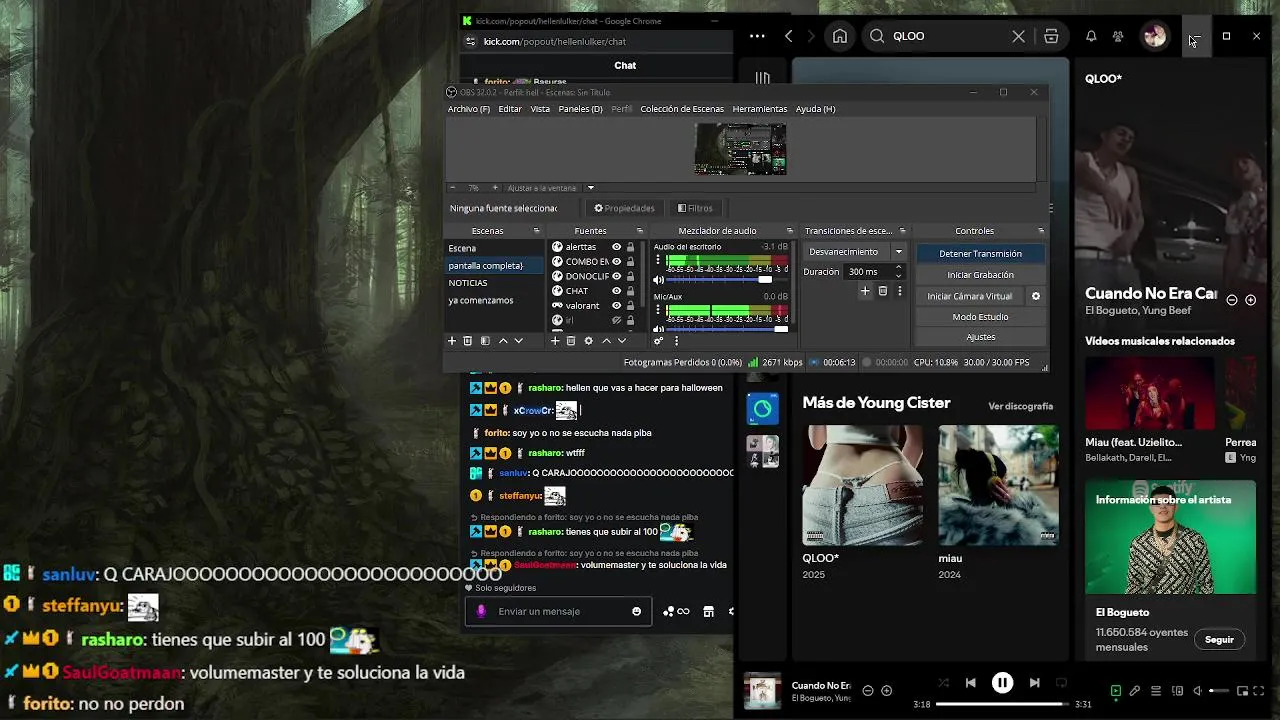
Task: Open the Spotify three-dot menu
Action: [757, 36]
